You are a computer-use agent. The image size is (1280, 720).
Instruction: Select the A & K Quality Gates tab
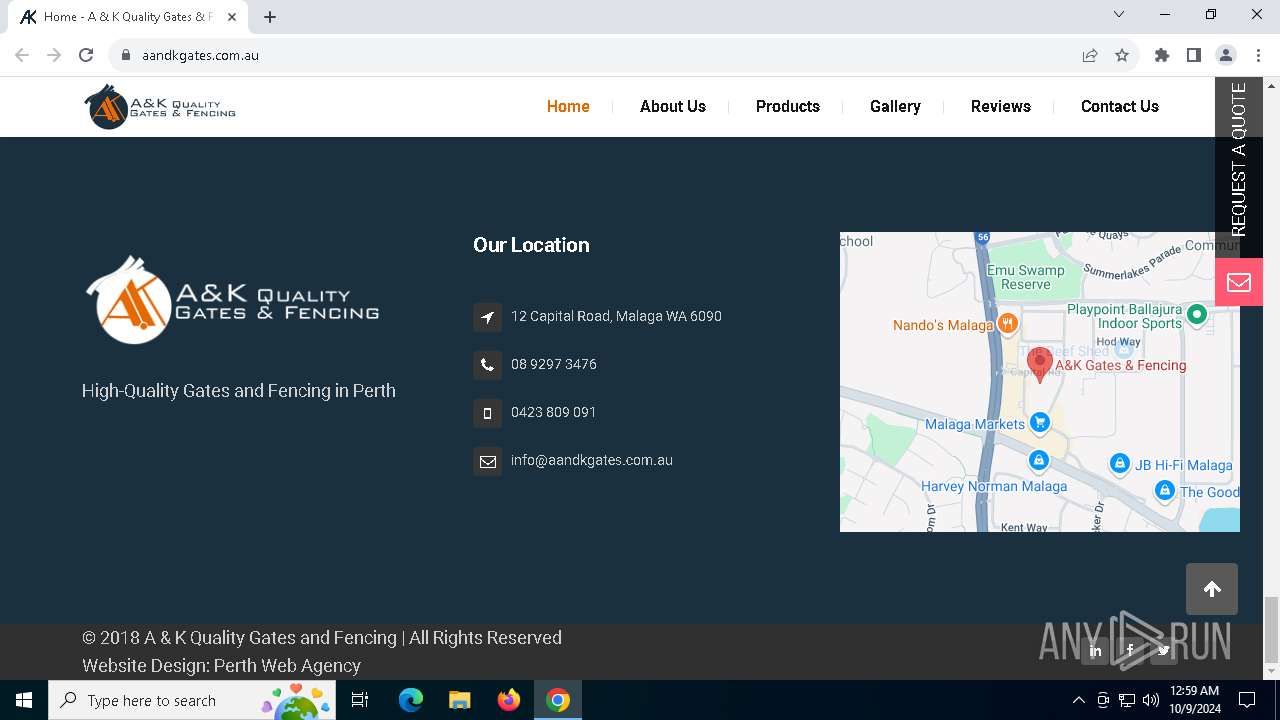point(128,17)
